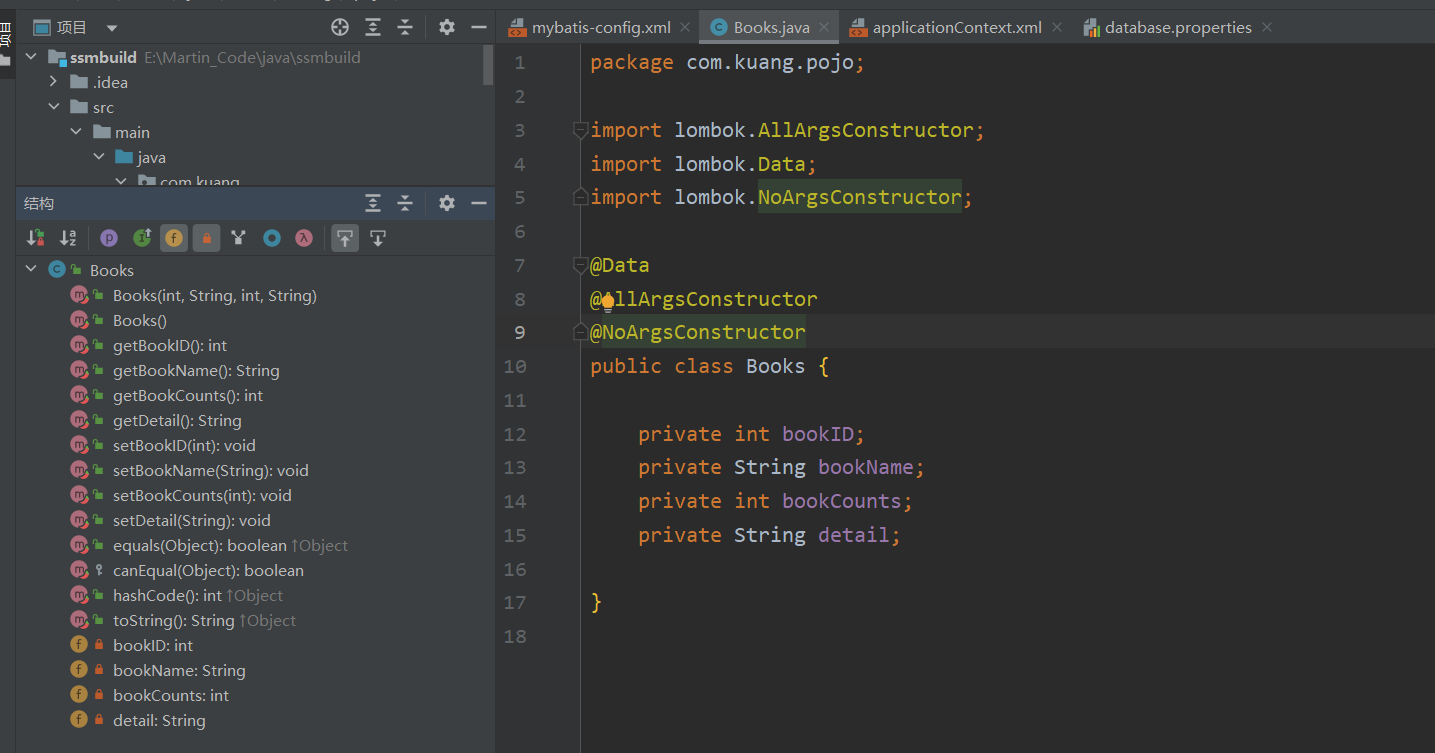Toggle show lambdas filter

tap(303, 238)
